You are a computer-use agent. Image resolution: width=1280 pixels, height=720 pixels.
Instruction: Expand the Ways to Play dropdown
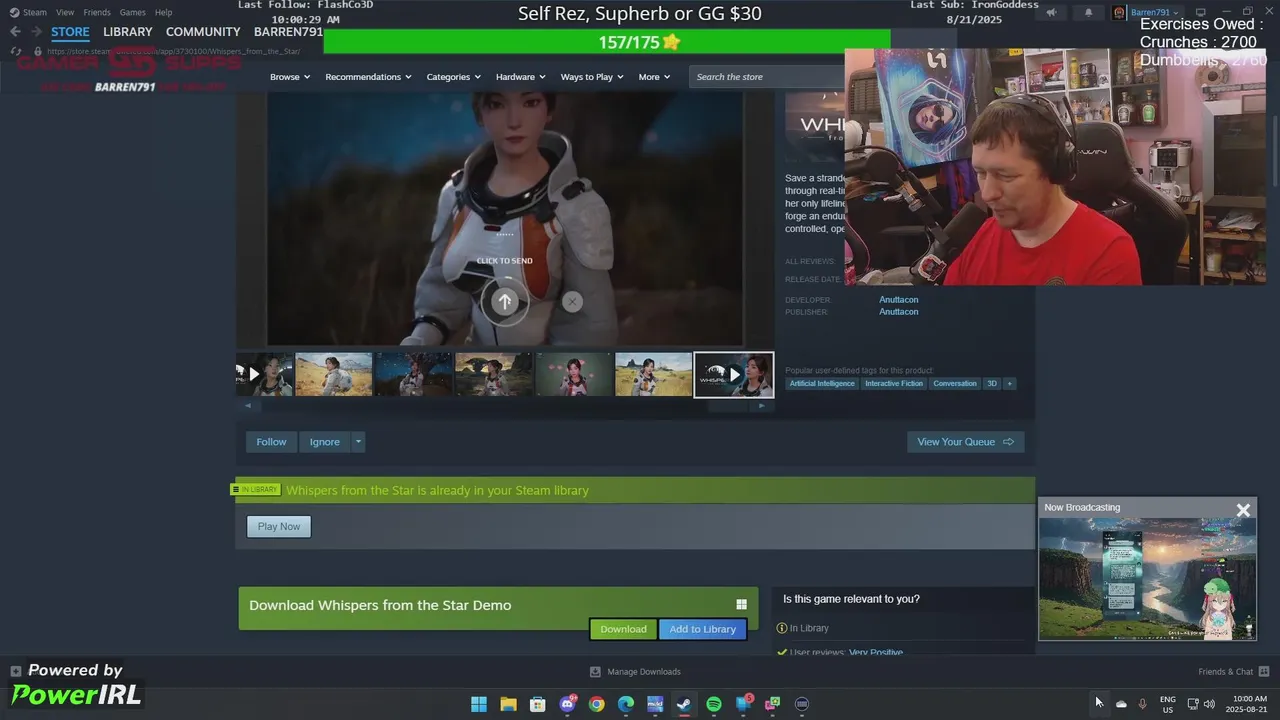coord(592,77)
